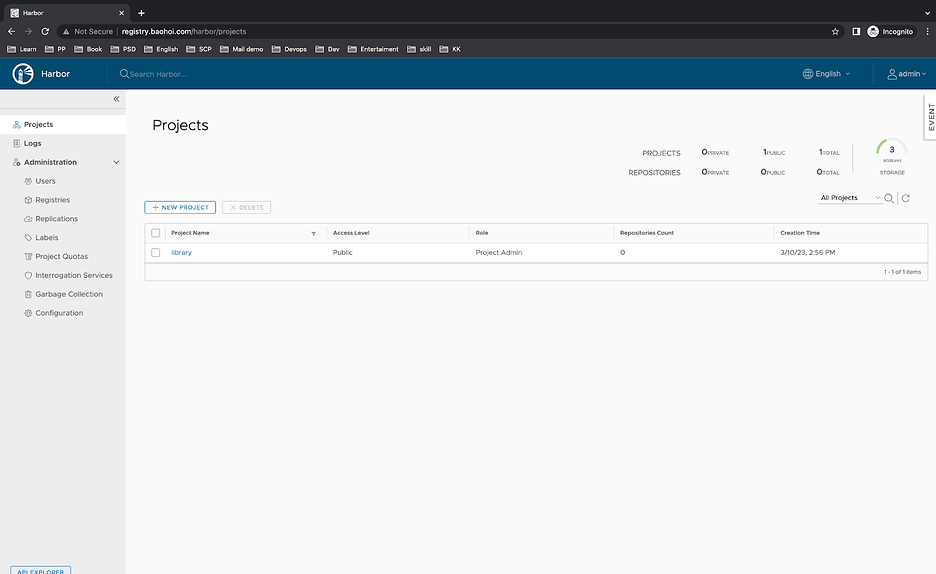
Task: Click the Harbor logo icon
Action: 23,74
